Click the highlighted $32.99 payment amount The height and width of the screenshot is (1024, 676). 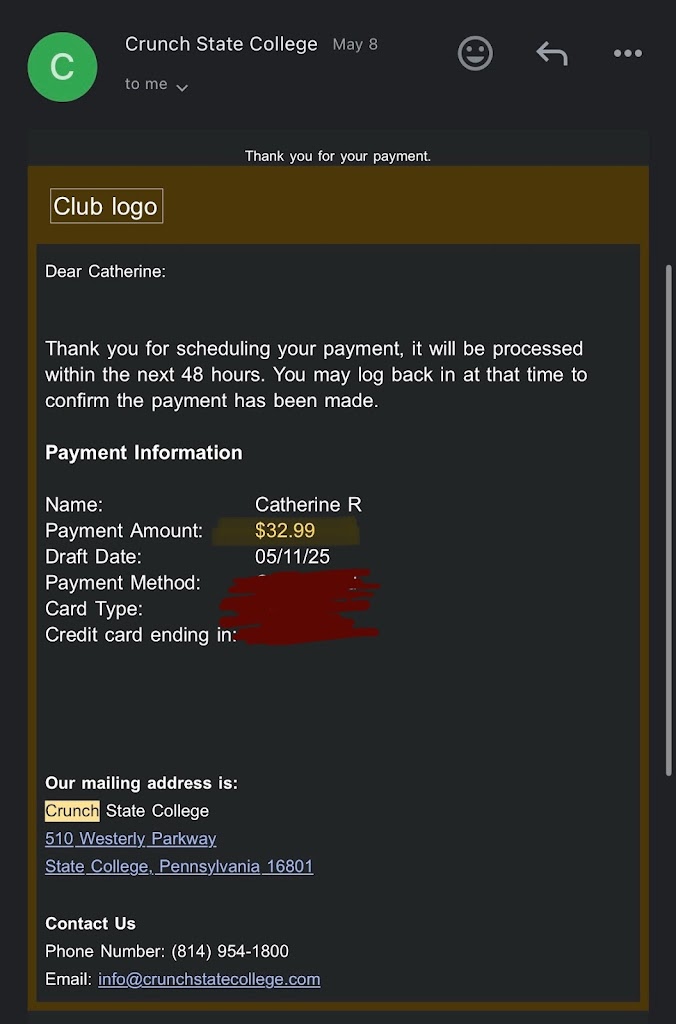(285, 530)
